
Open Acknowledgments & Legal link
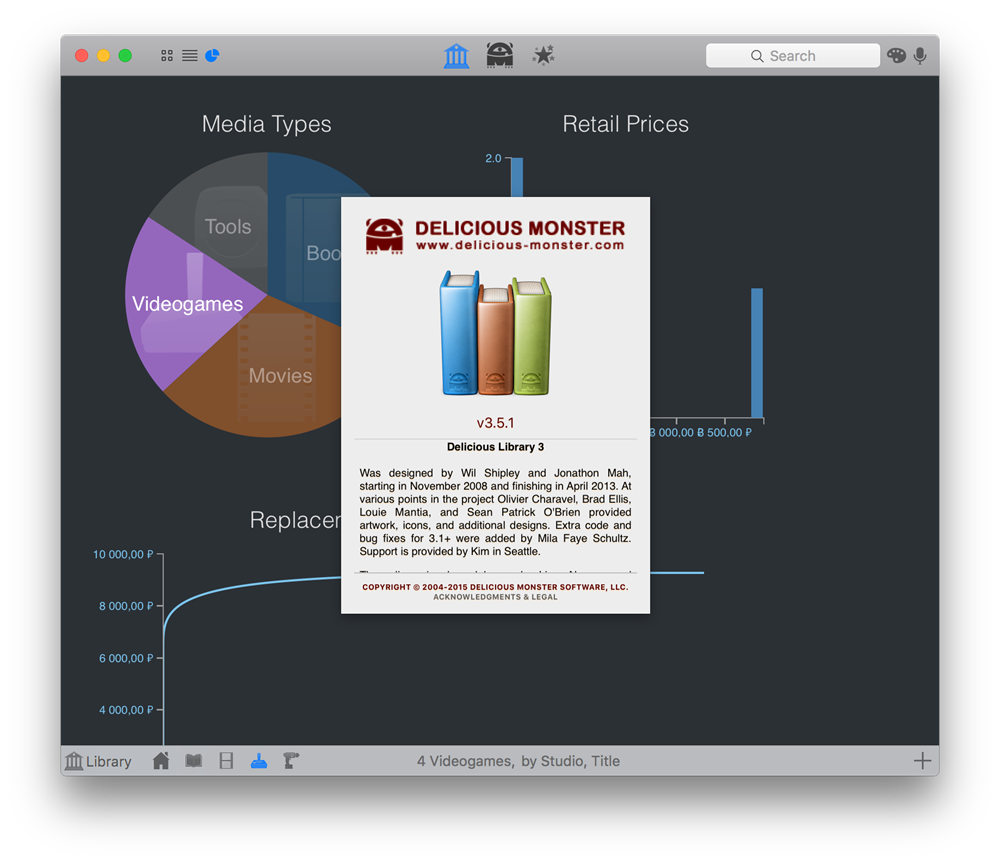click(x=496, y=597)
